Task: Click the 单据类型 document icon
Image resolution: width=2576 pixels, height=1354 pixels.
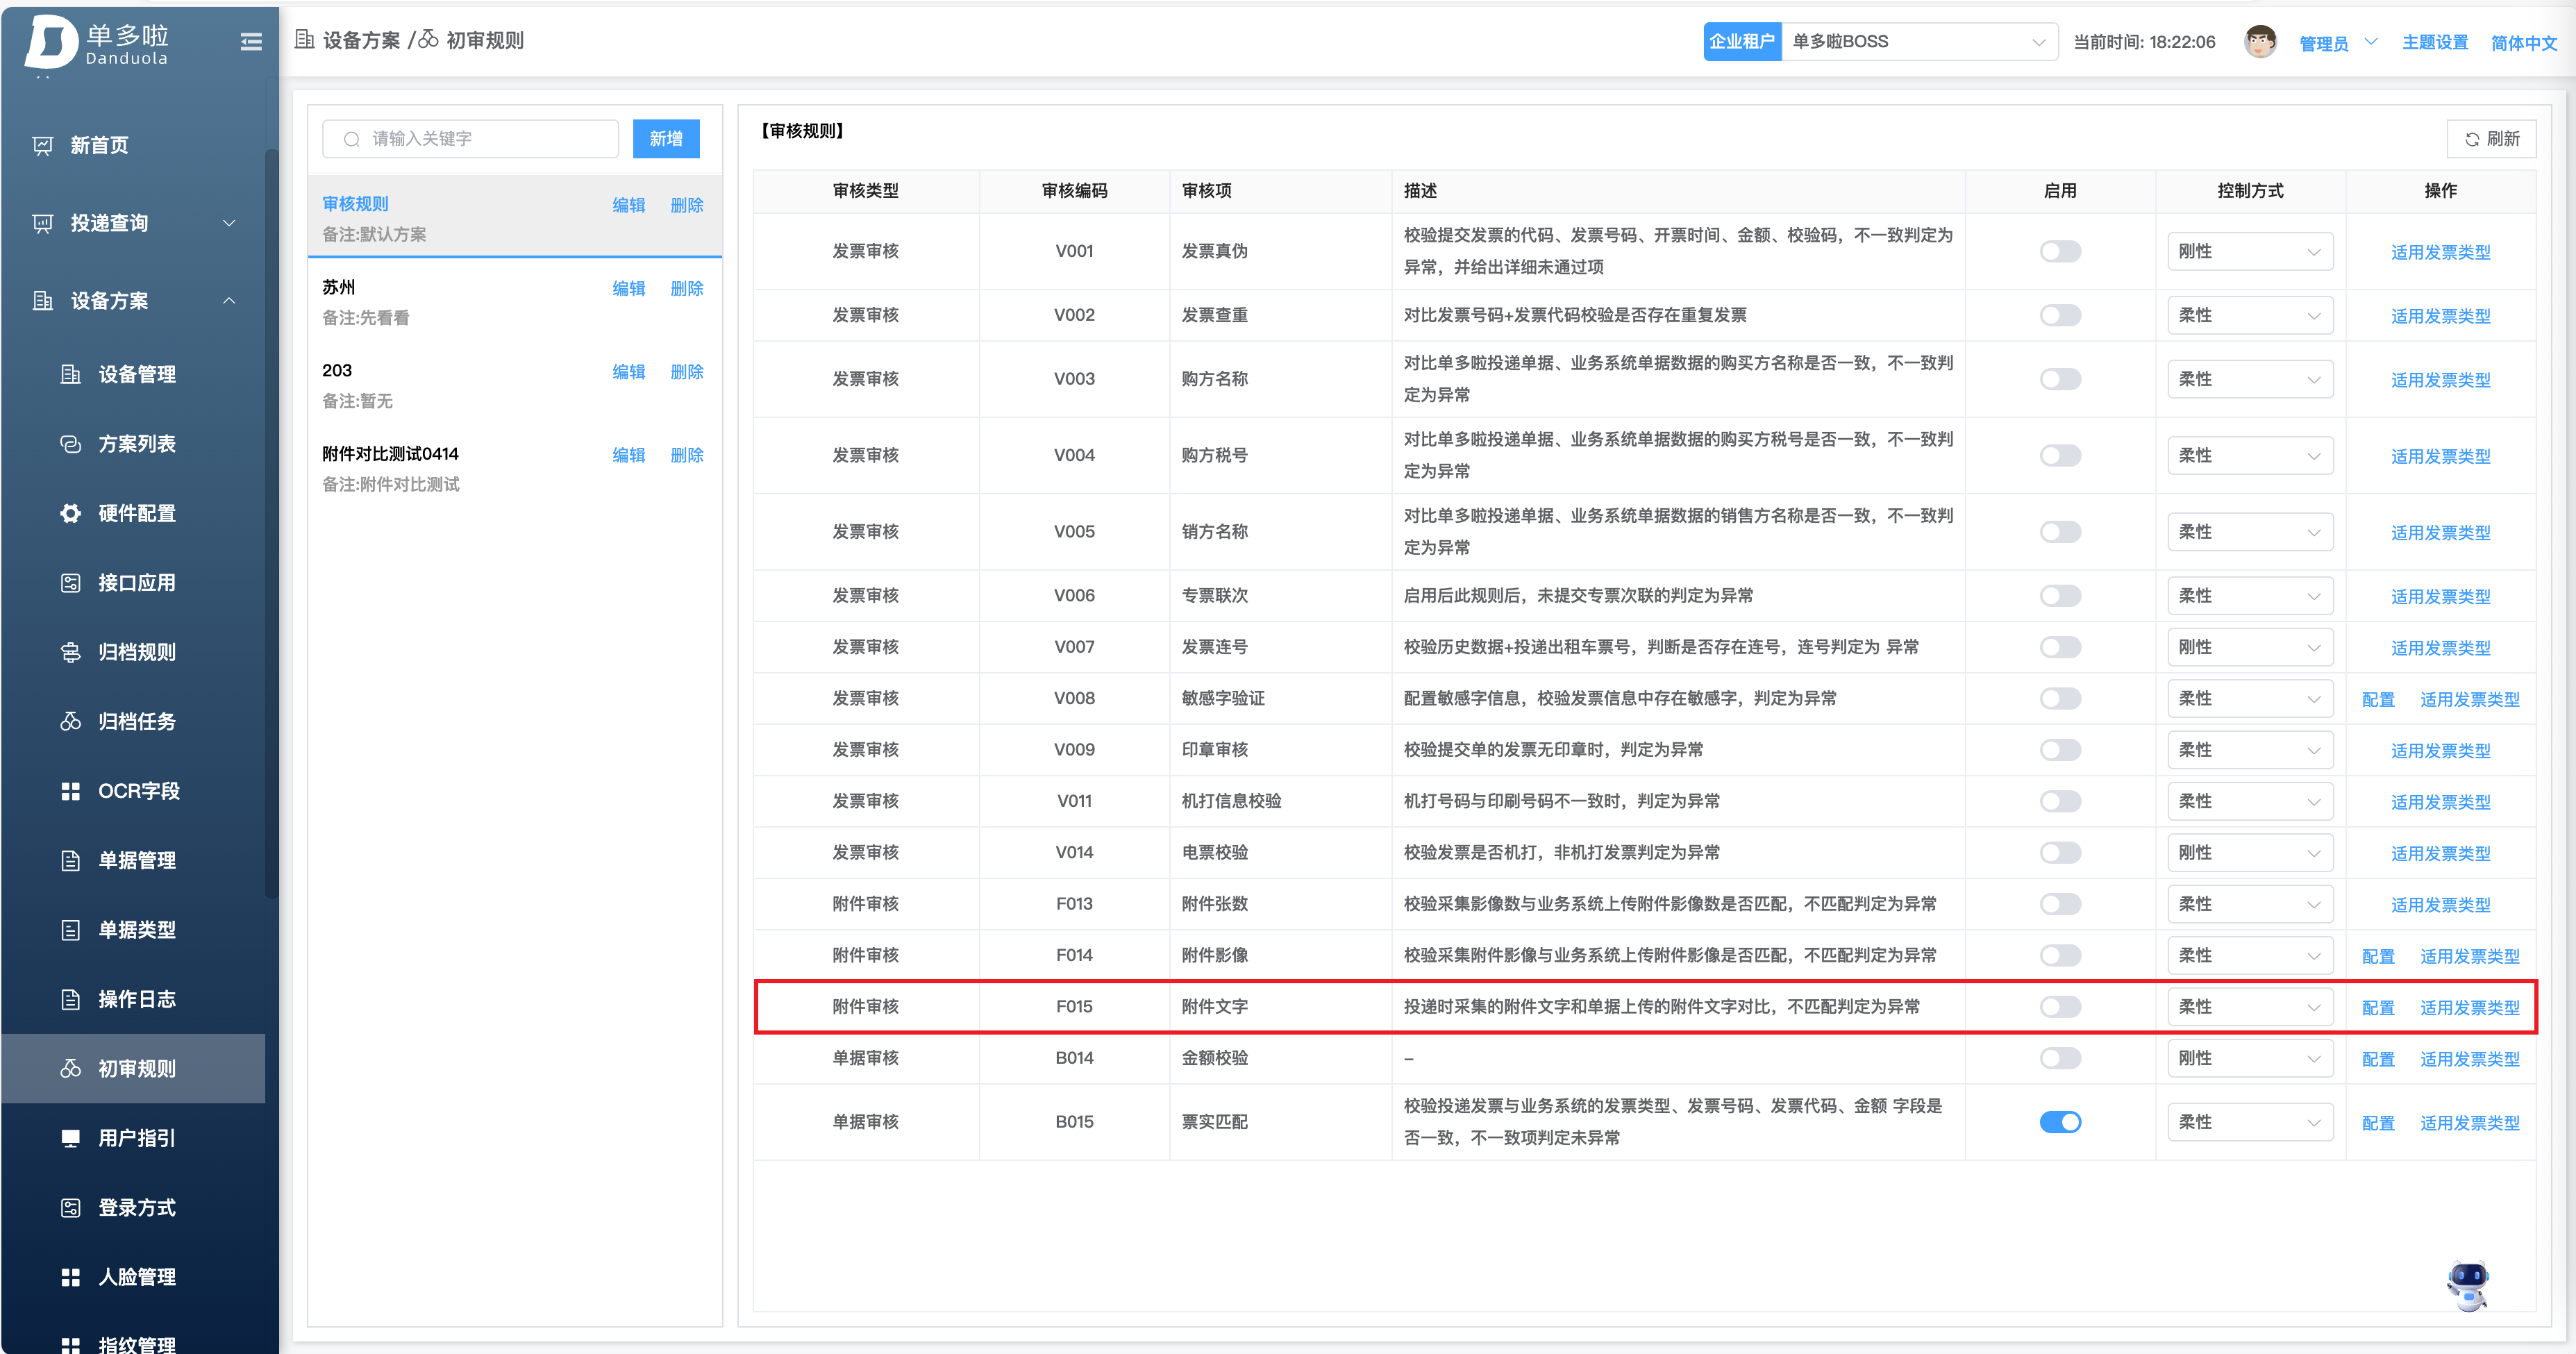Action: [x=70, y=930]
